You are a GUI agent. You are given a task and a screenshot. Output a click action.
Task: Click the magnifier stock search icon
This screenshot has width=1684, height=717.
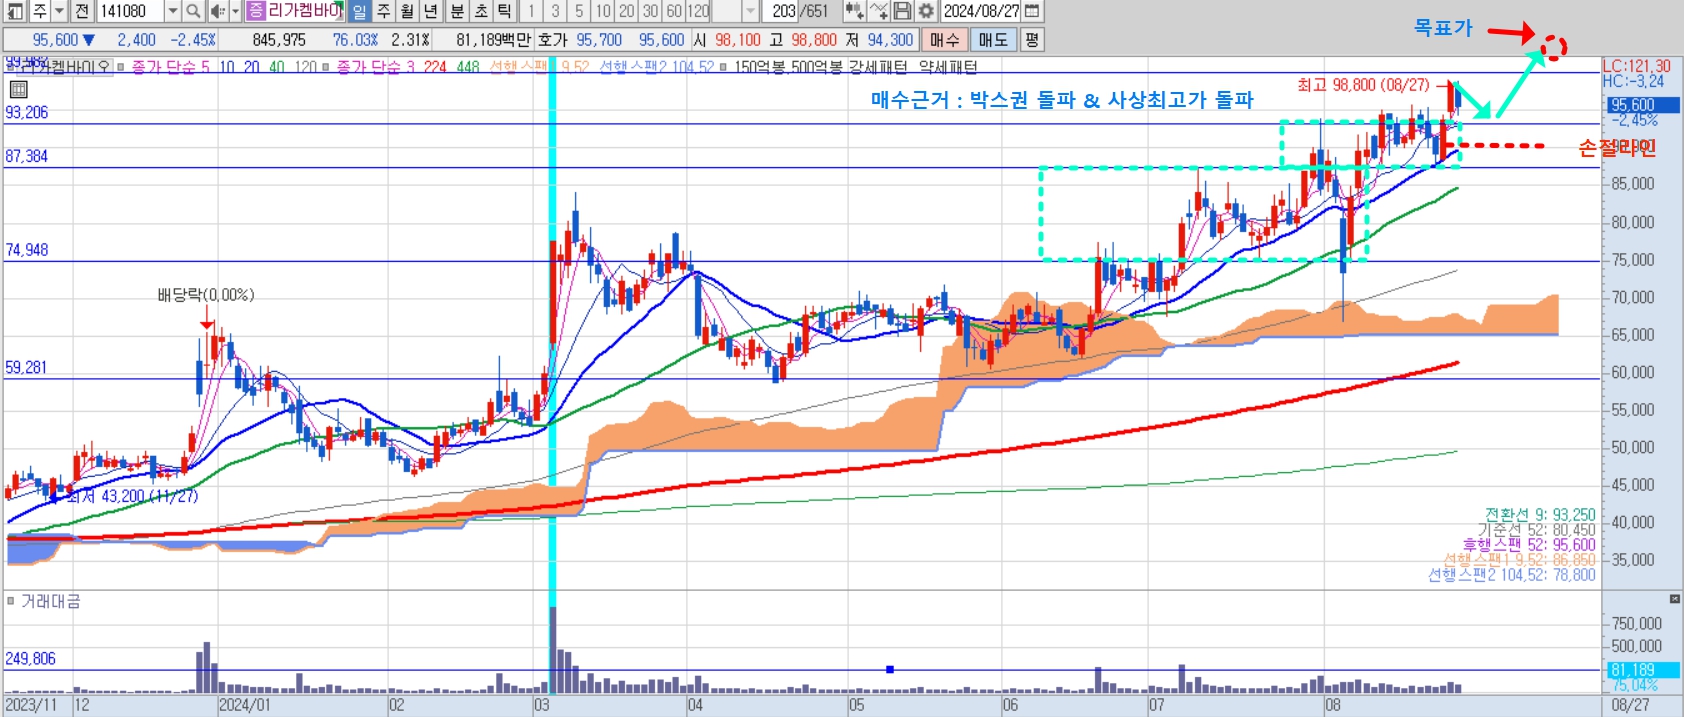pos(193,11)
